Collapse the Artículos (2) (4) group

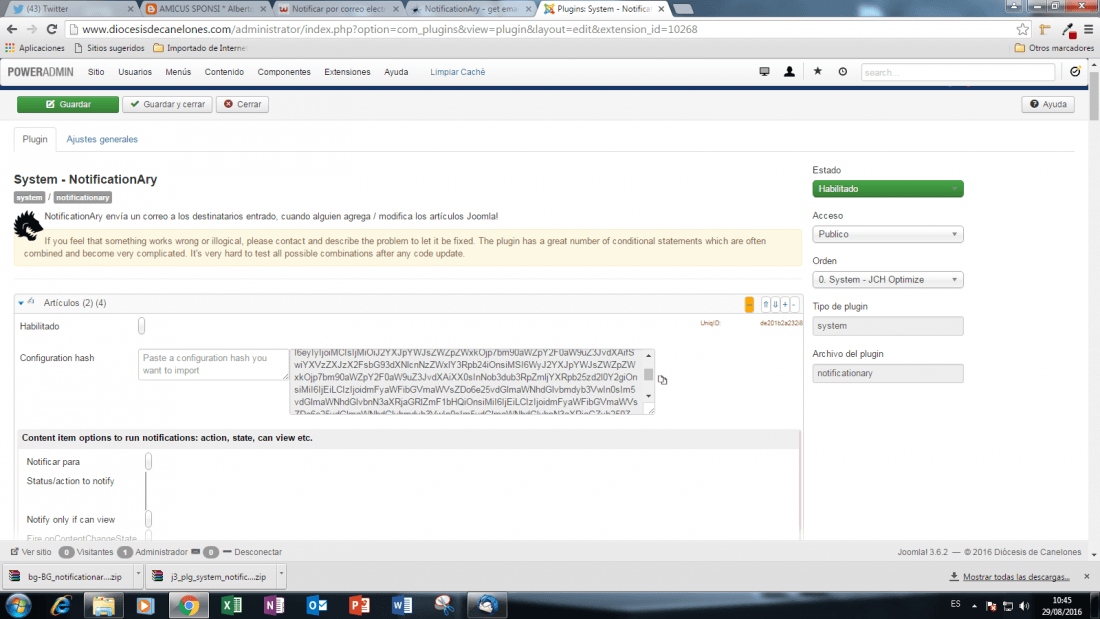[21, 303]
